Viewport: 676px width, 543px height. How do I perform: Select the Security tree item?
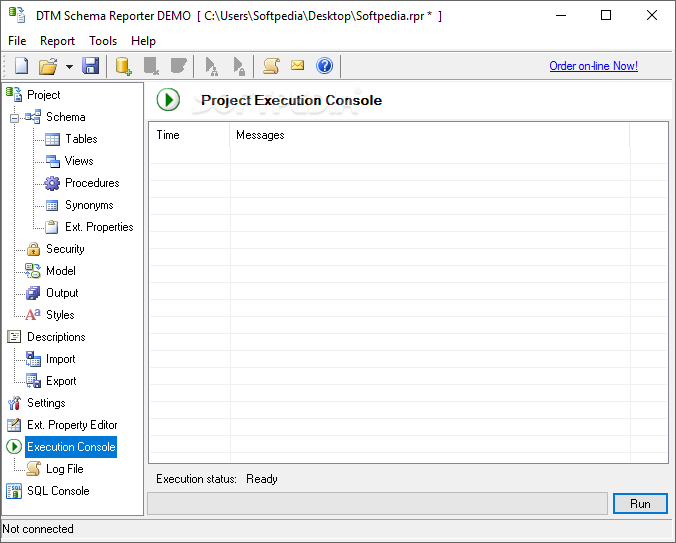[x=65, y=249]
